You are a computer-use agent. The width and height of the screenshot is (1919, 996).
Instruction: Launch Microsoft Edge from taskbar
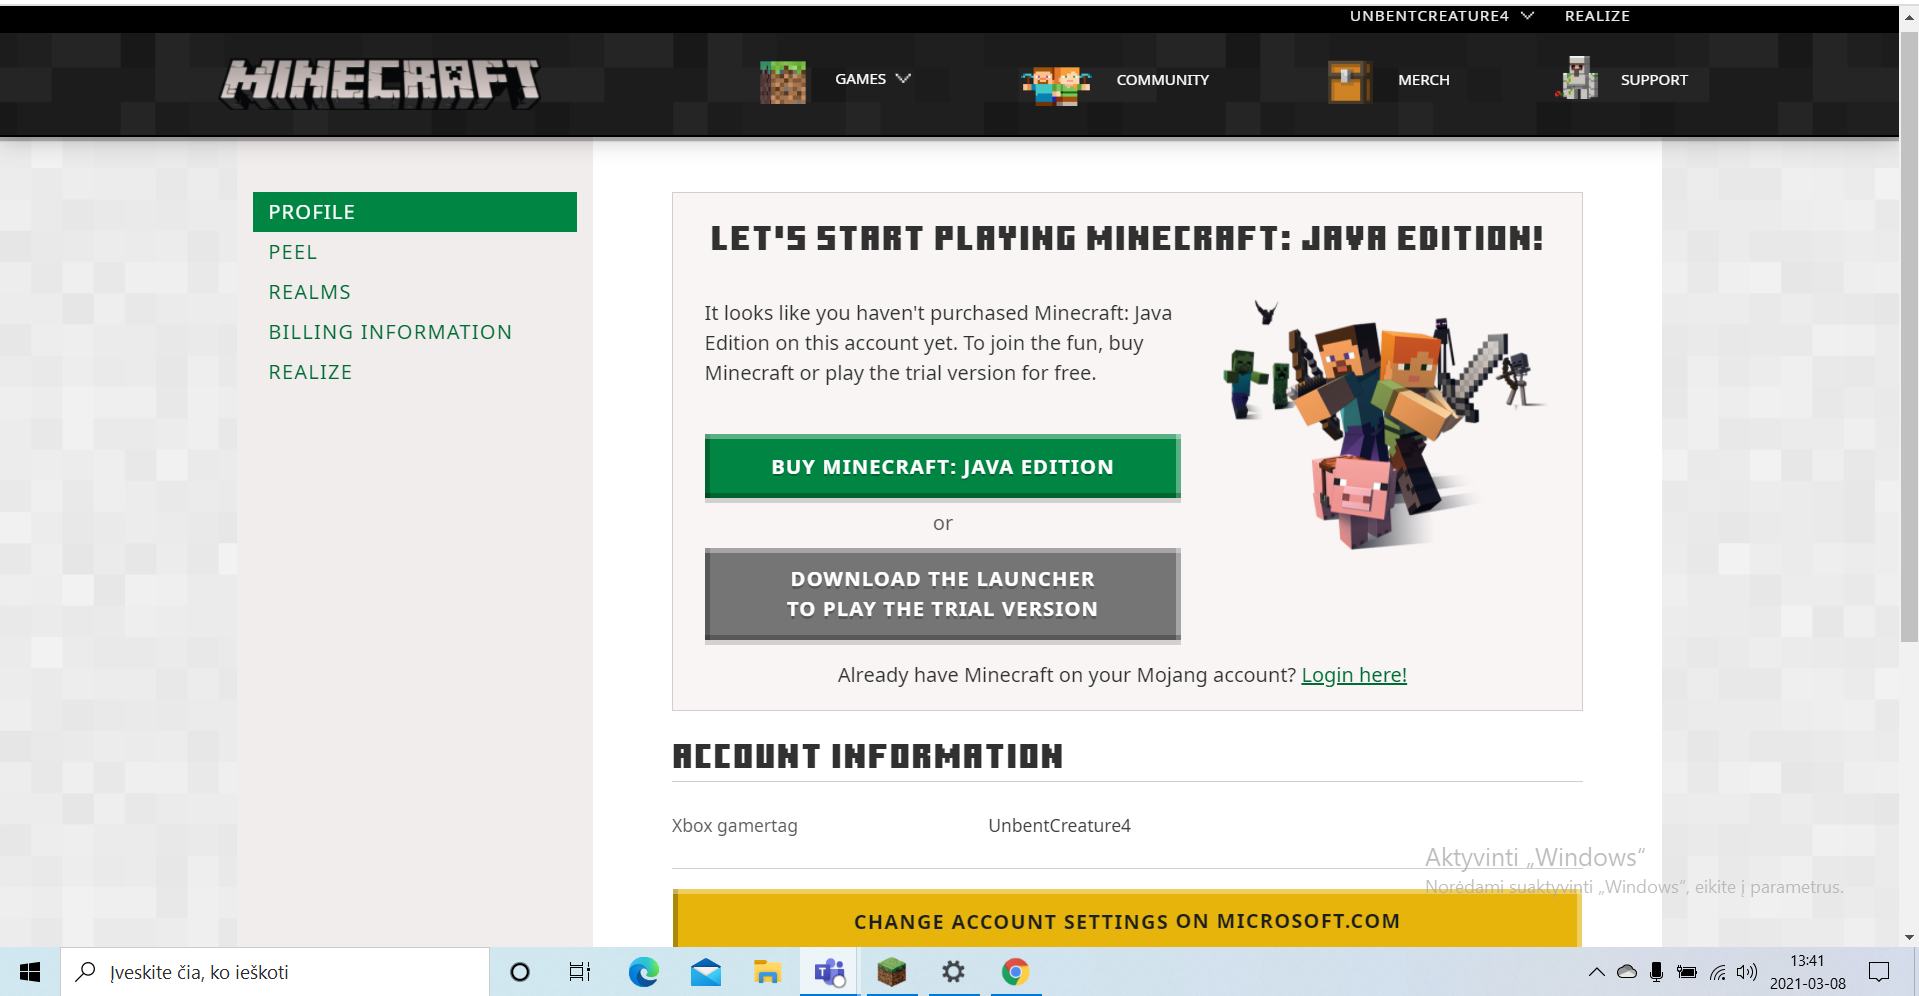[x=643, y=972]
